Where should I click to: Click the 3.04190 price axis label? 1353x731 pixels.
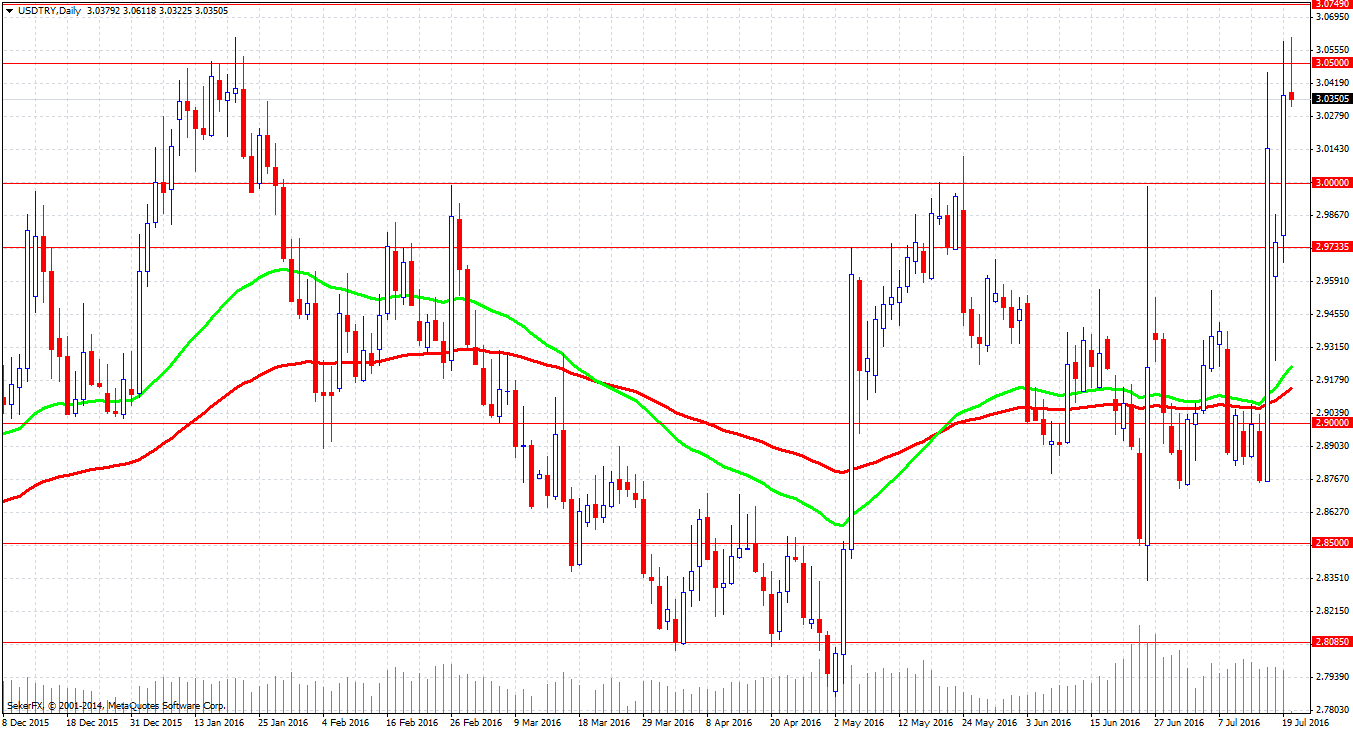coord(1332,83)
